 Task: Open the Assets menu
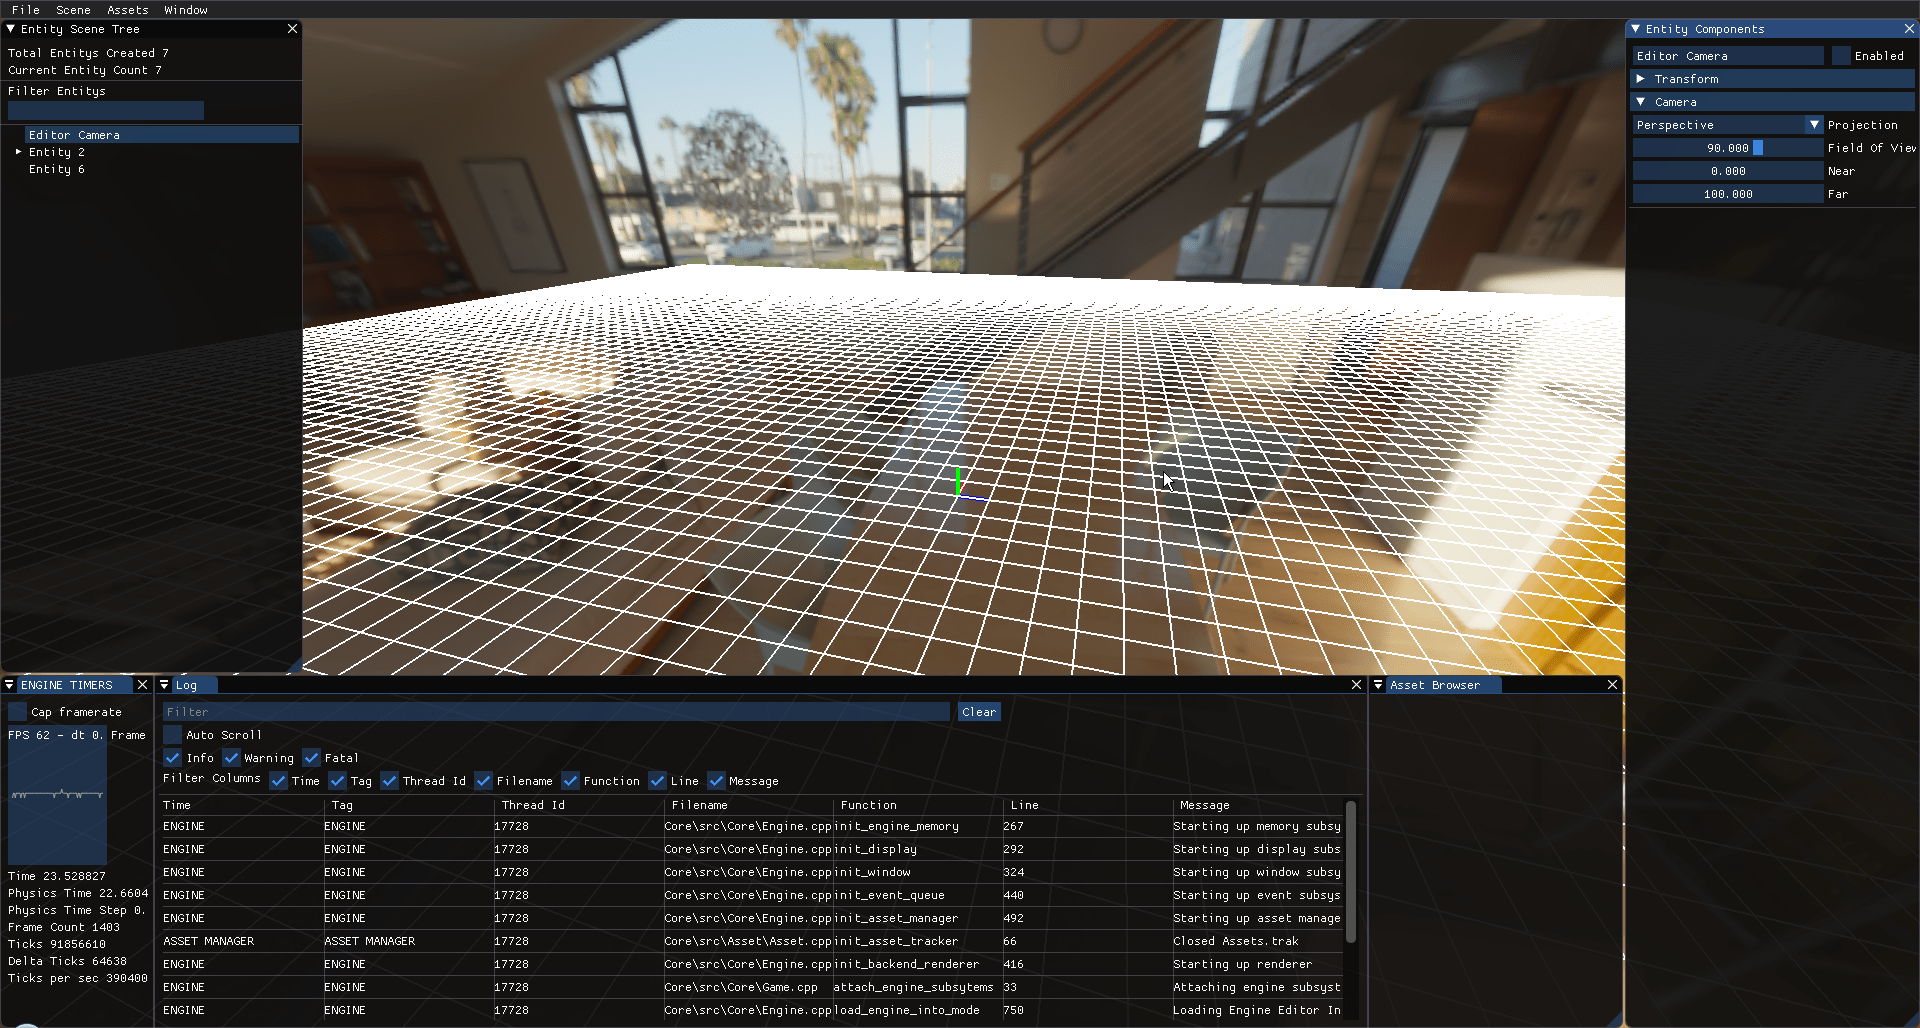128,10
